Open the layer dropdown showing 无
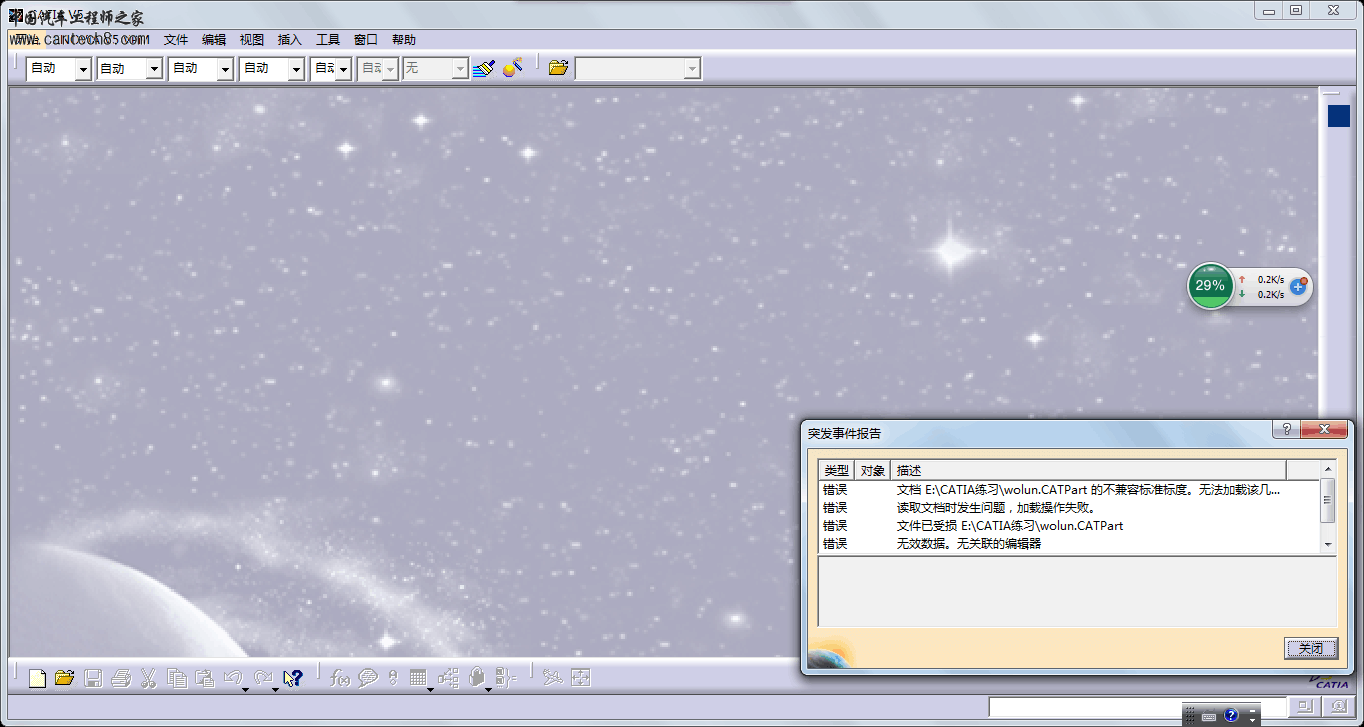The image size is (1364, 727). 435,68
